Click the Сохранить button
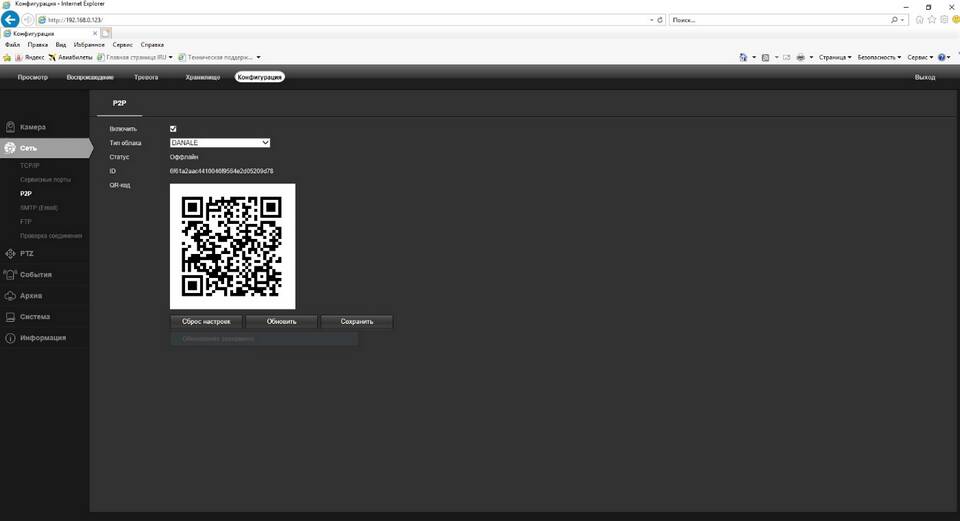The width and height of the screenshot is (960, 521). (x=356, y=321)
